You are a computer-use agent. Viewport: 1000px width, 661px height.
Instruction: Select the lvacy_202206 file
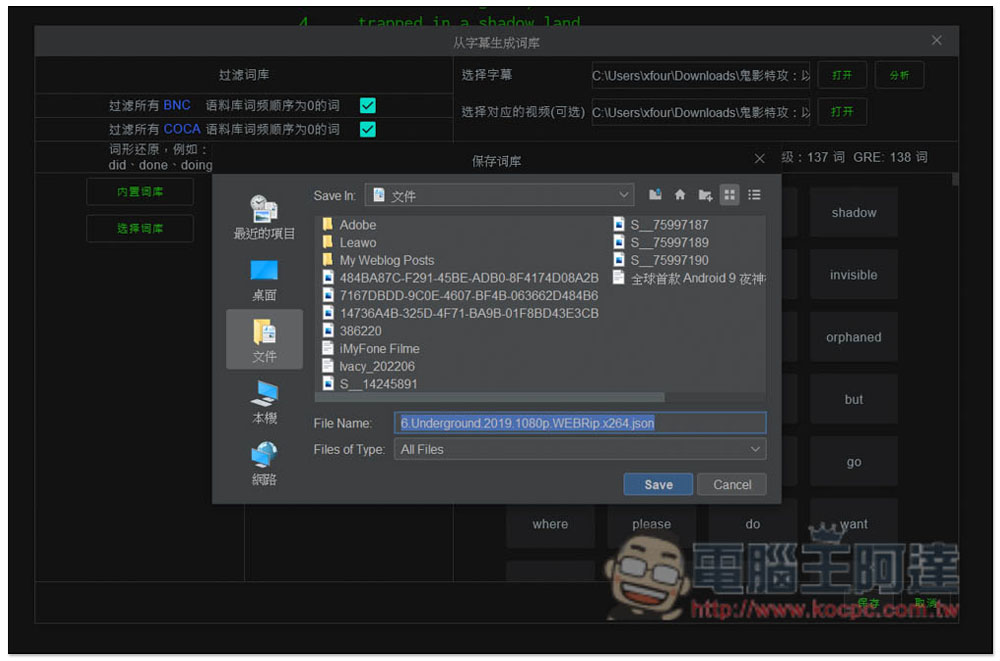pos(368,366)
